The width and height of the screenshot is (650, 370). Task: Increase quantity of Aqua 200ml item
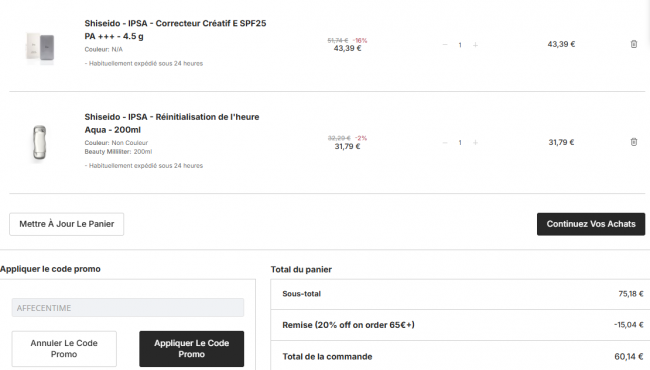coord(475,143)
